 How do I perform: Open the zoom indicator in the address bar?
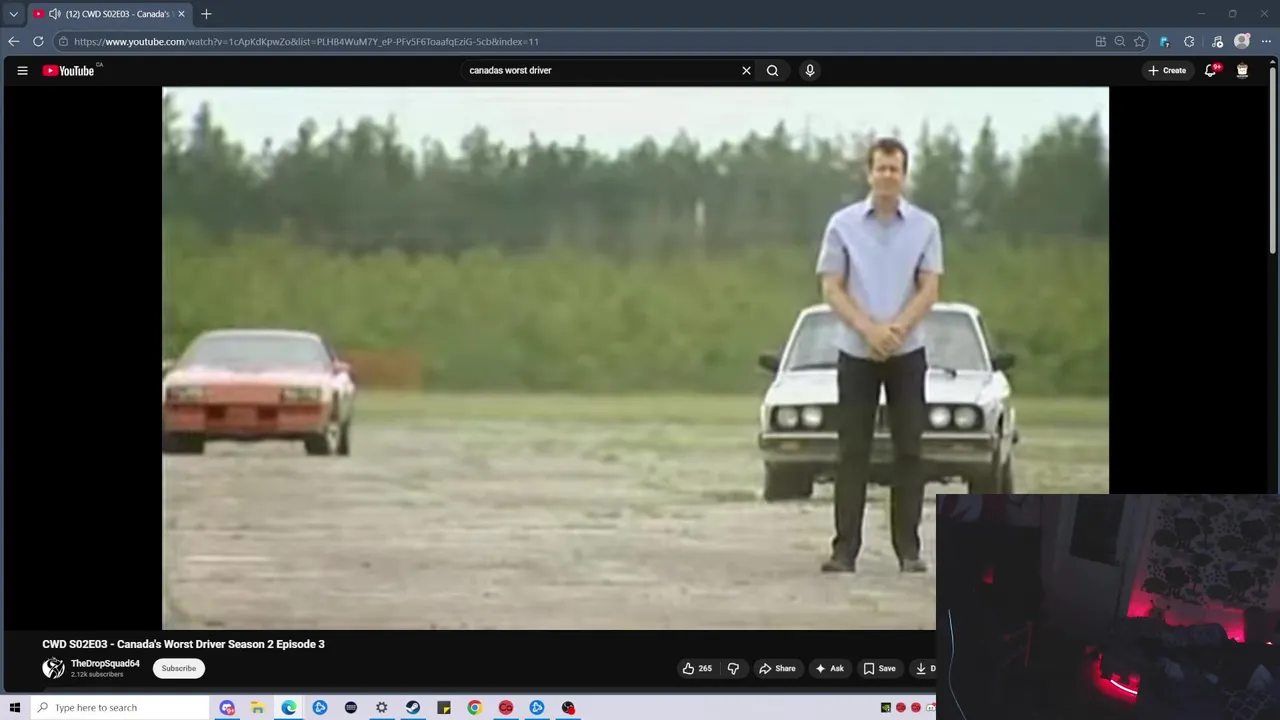coord(1120,41)
